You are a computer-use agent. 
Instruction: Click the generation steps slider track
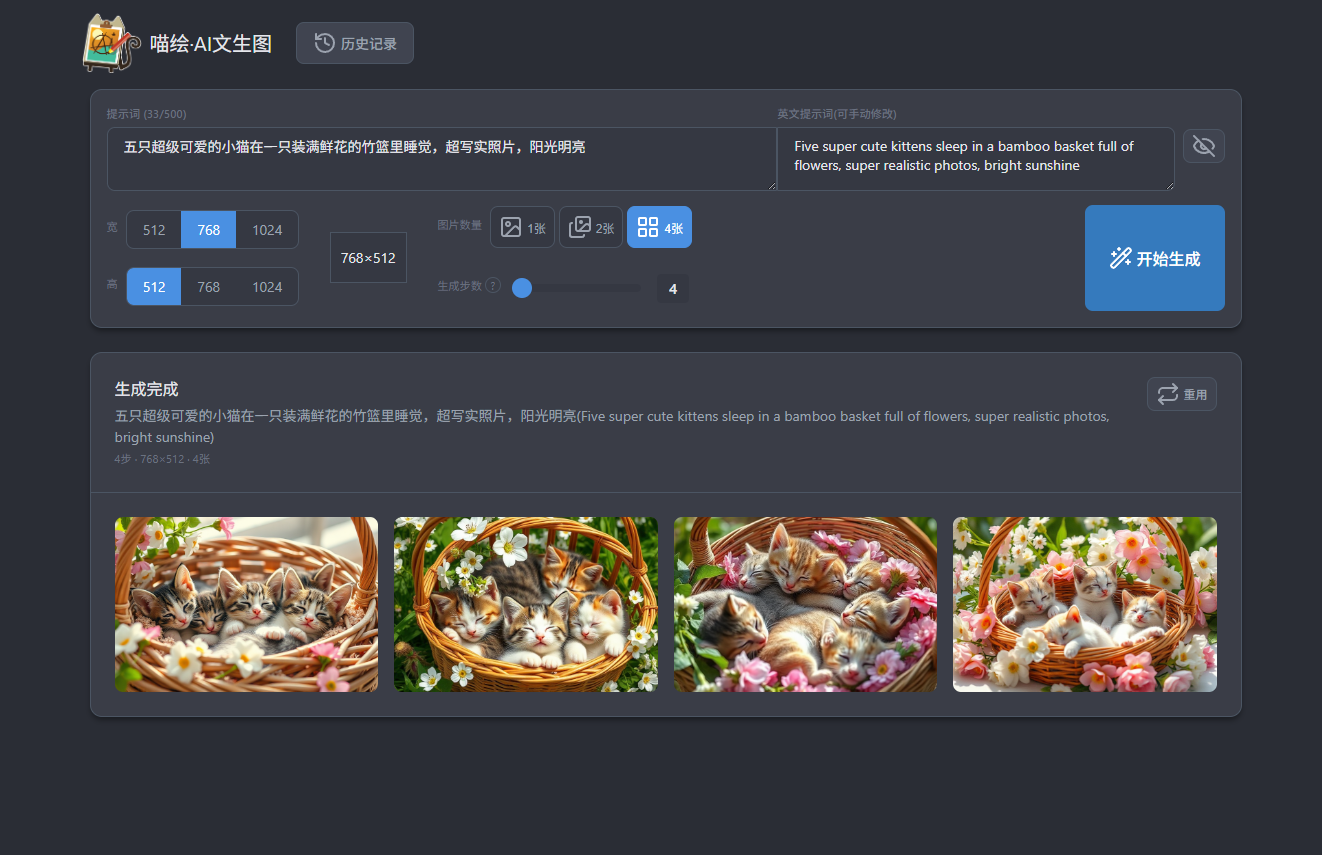576,288
